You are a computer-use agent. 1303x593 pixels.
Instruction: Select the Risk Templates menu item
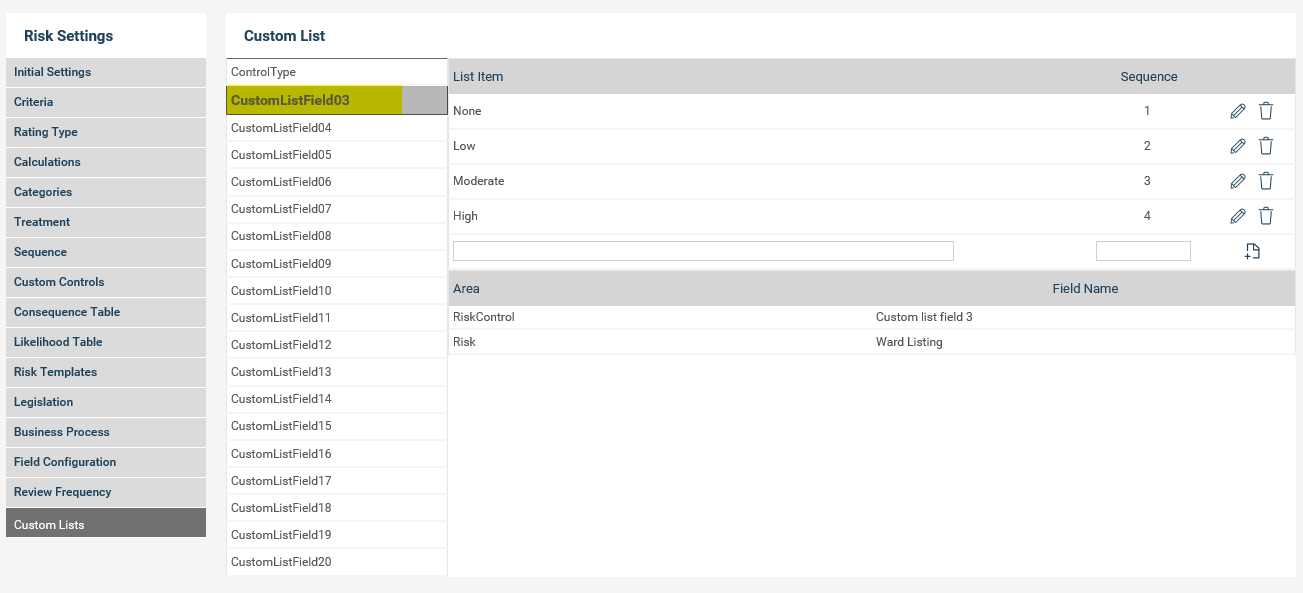coord(105,372)
